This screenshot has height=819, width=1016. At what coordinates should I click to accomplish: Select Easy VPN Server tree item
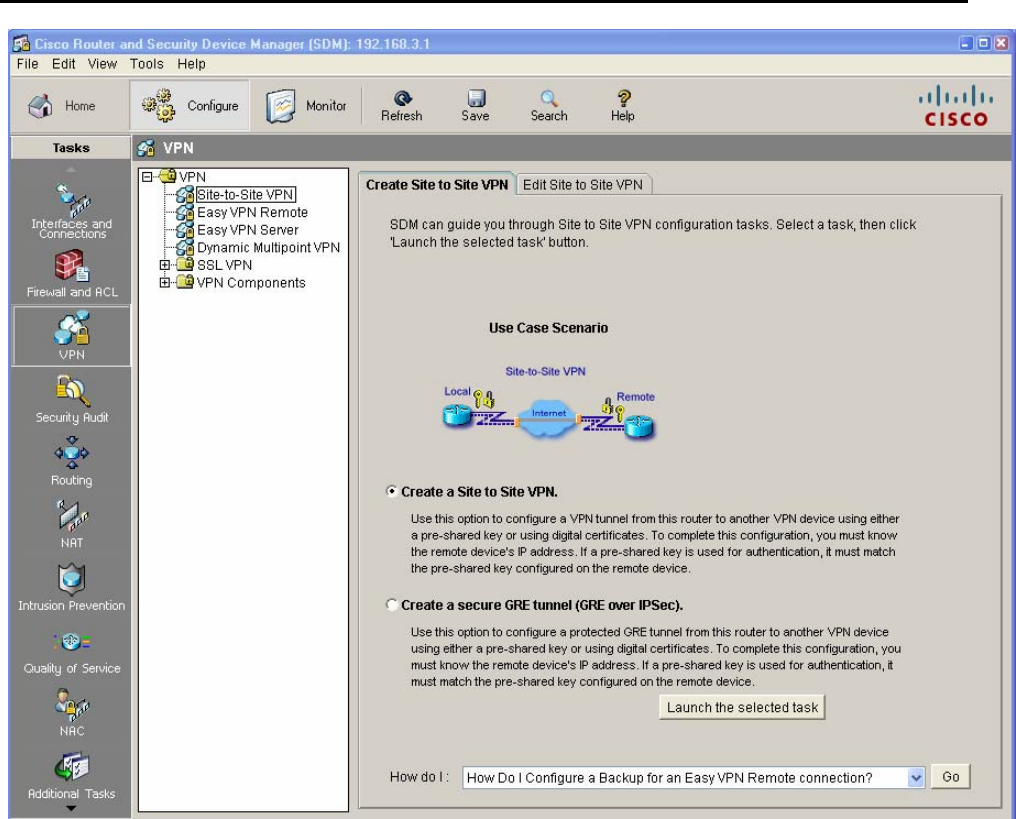tap(248, 229)
